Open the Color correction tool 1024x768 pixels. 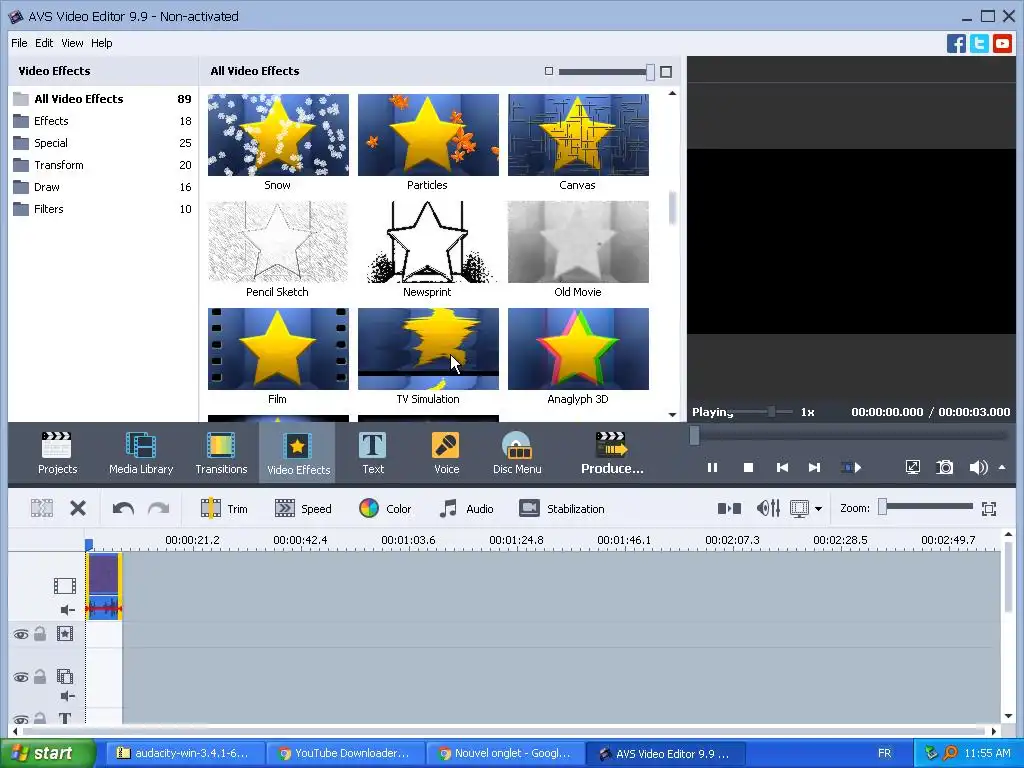(385, 509)
